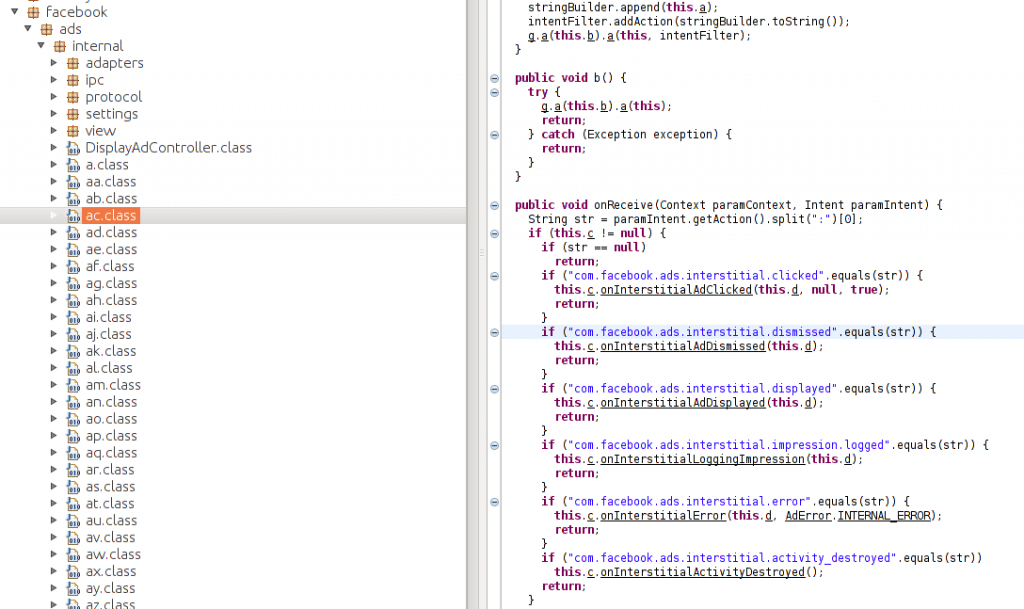1024x609 pixels.
Task: Click the DisplayAdController.class file icon
Action: 73,148
